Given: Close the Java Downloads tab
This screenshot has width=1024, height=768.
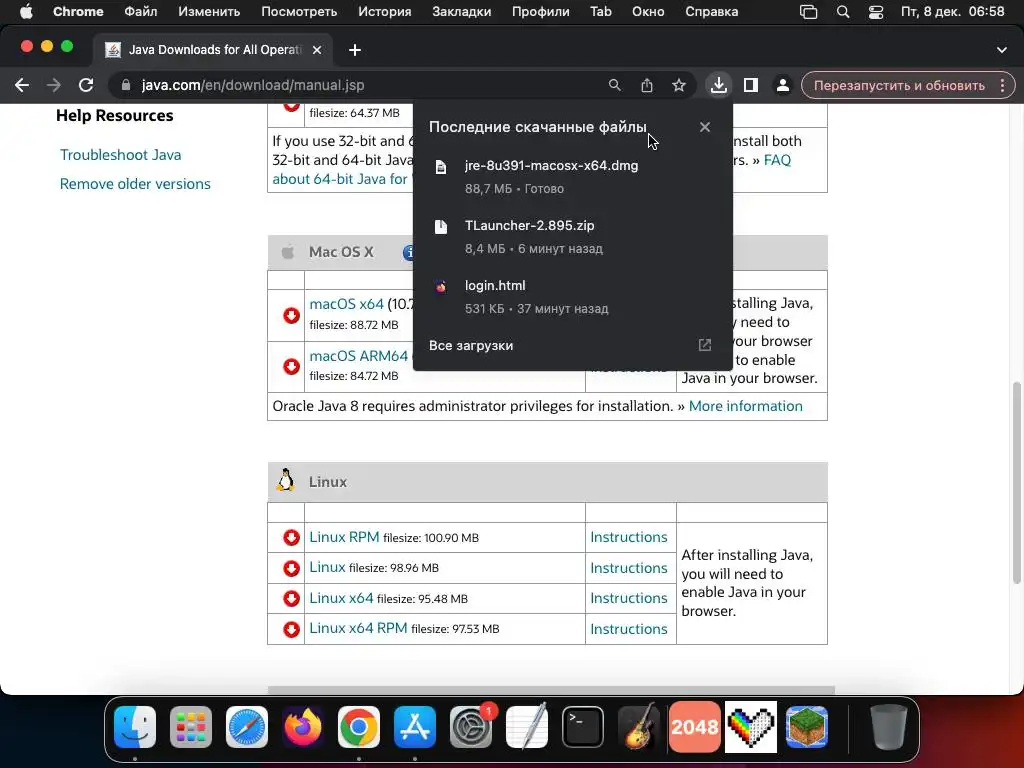Looking at the screenshot, I should click(x=317, y=50).
